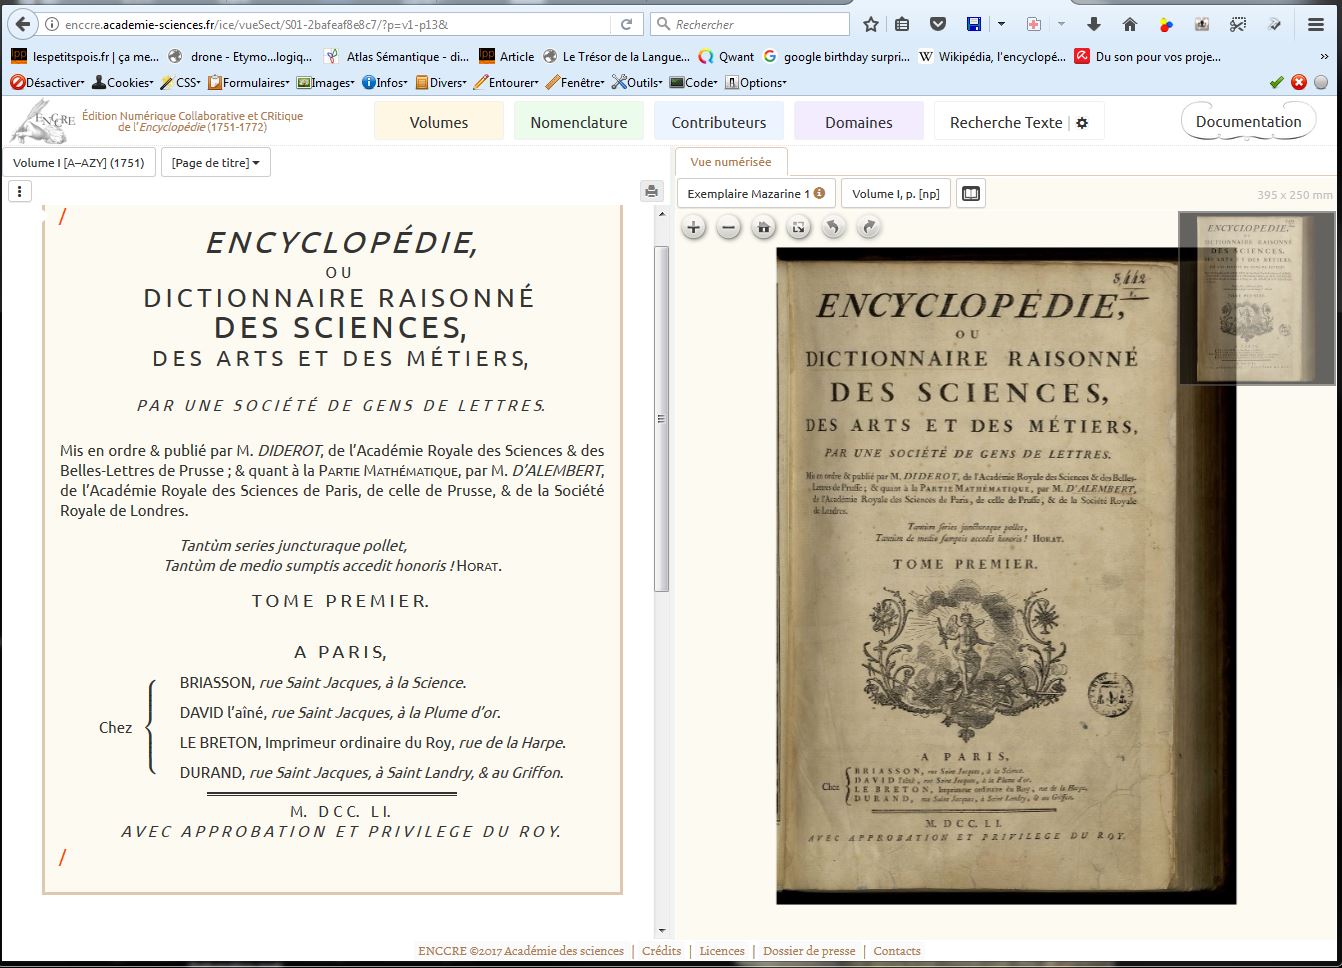
Task: Zoom in on the scanned page
Action: [x=693, y=228]
